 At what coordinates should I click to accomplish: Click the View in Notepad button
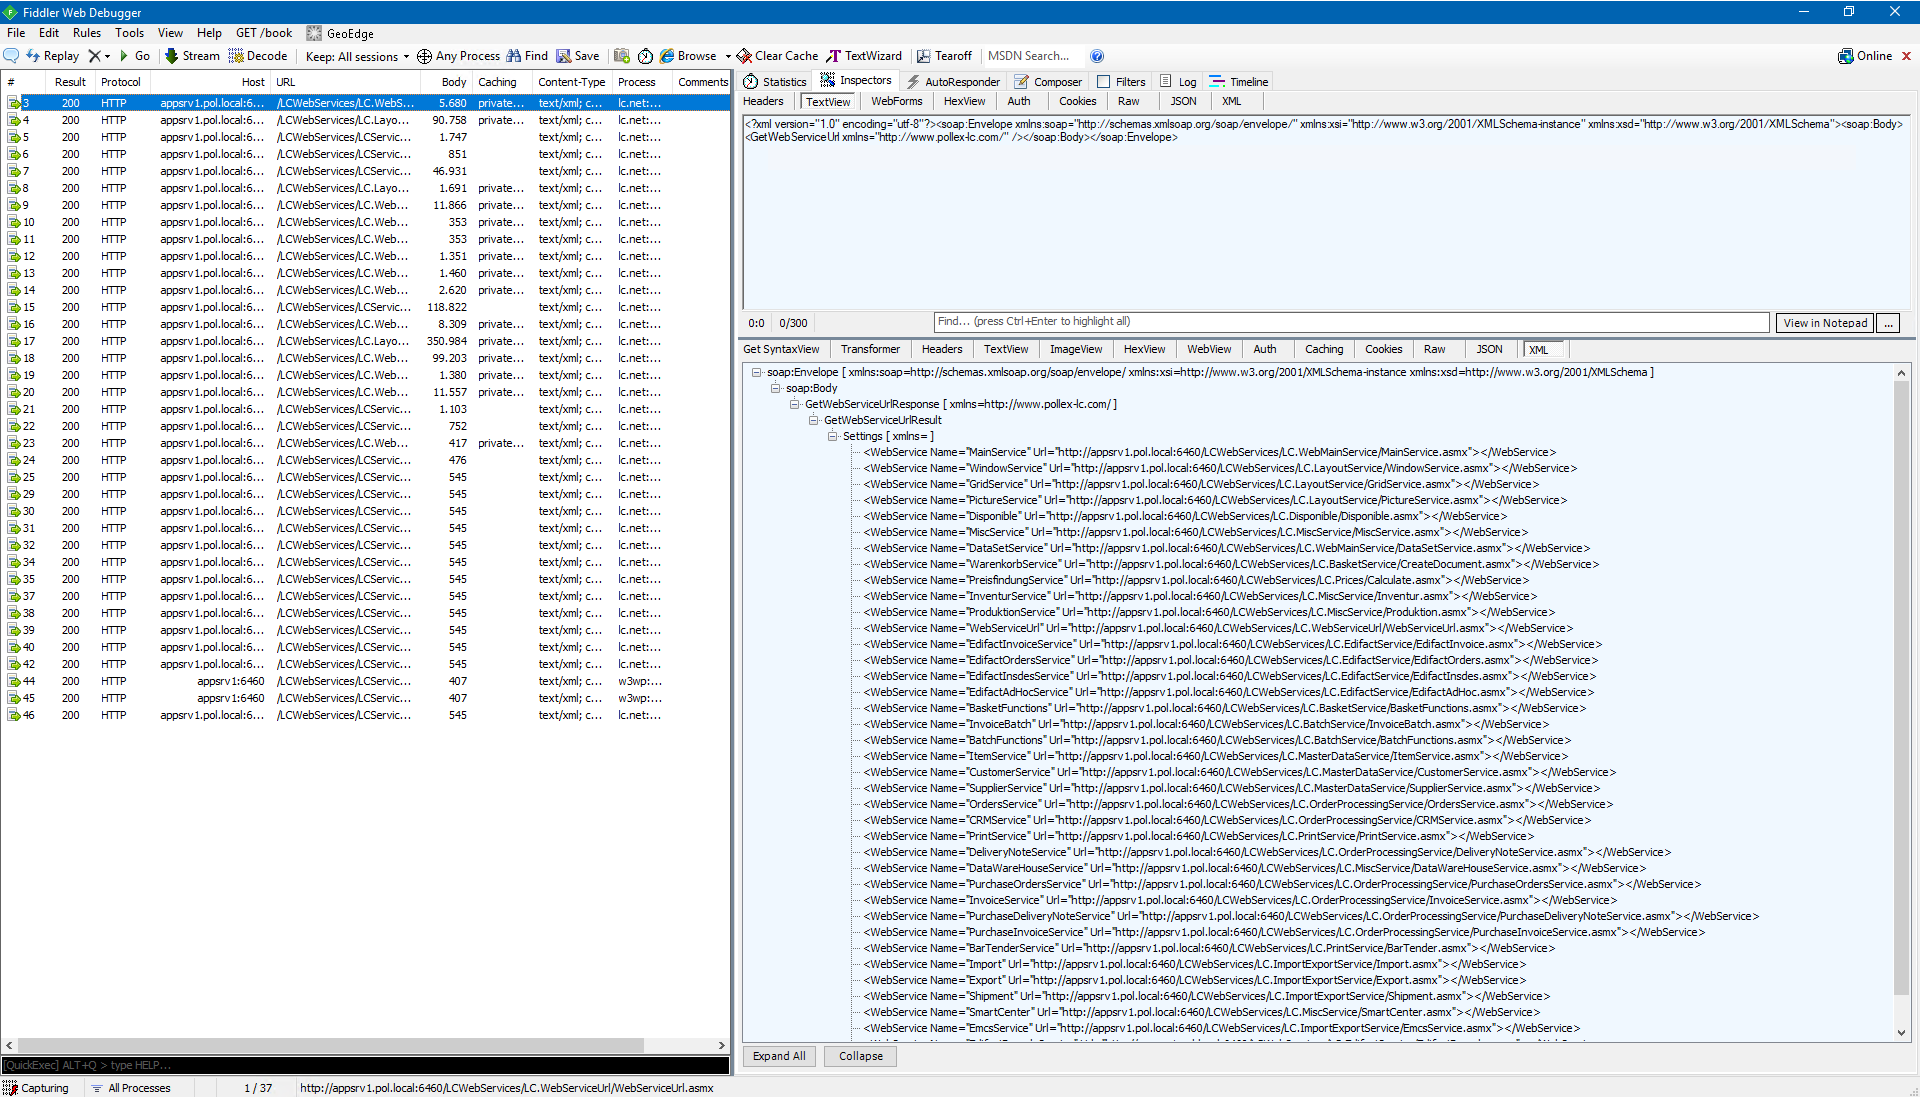1824,323
